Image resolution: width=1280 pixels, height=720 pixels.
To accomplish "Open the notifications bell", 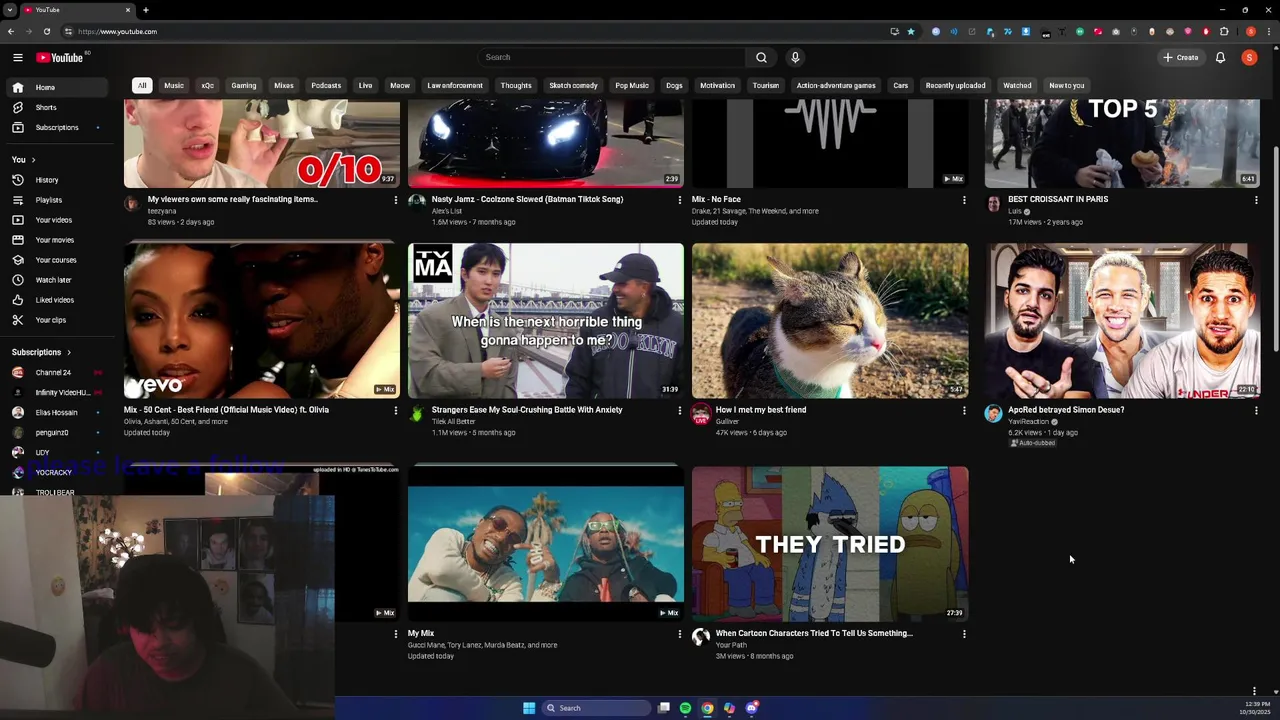I will click(1220, 57).
